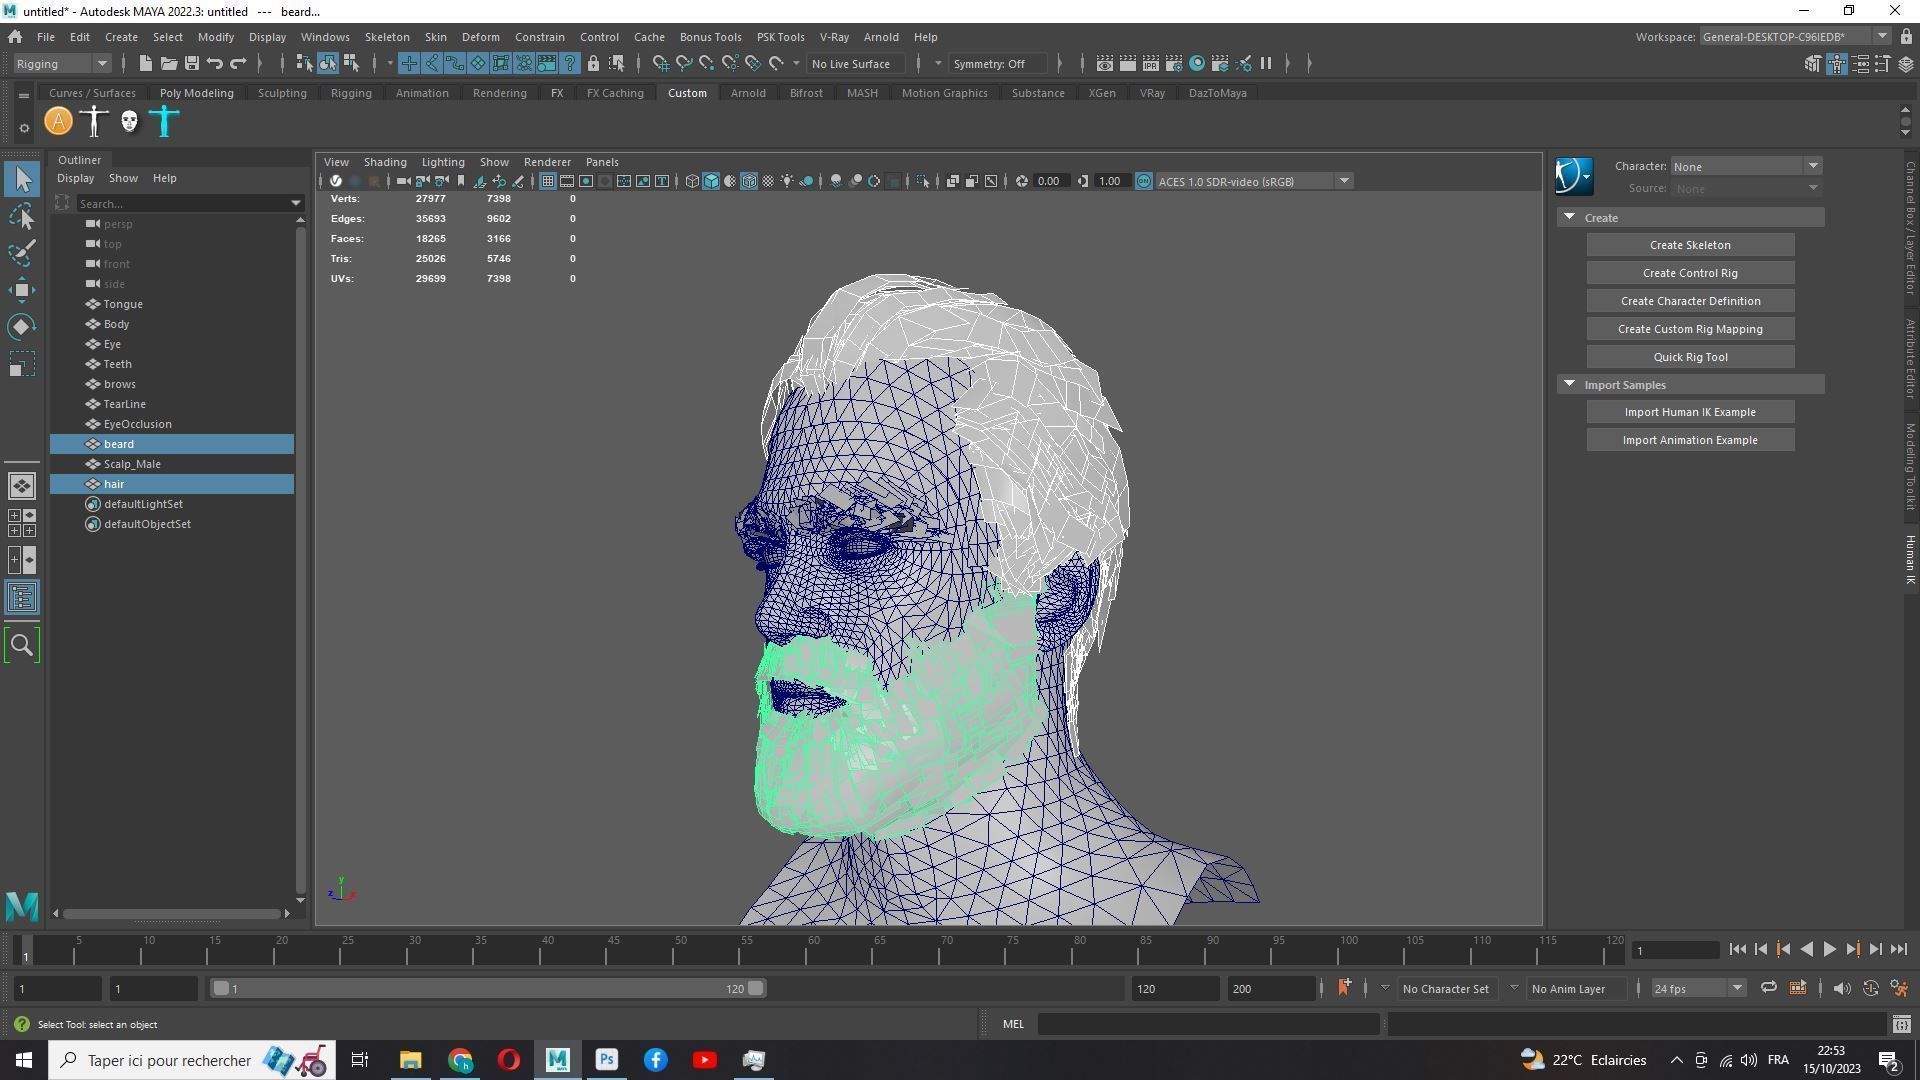
Task: Toggle playback looping in range slider
Action: [x=1768, y=988]
